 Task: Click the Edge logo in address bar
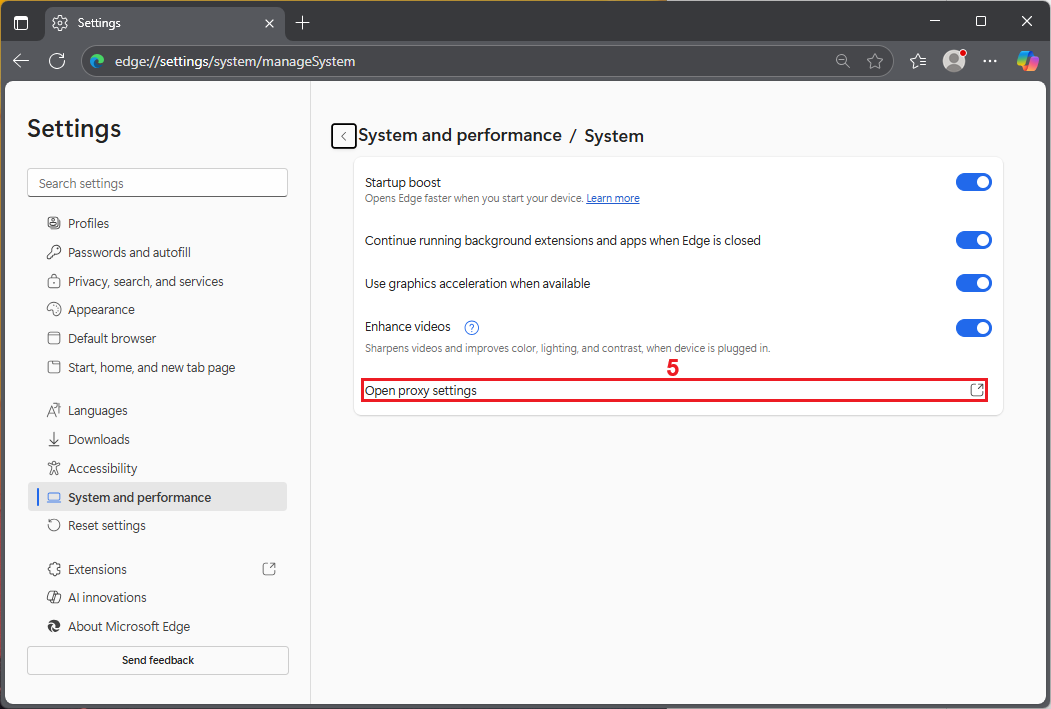97,61
